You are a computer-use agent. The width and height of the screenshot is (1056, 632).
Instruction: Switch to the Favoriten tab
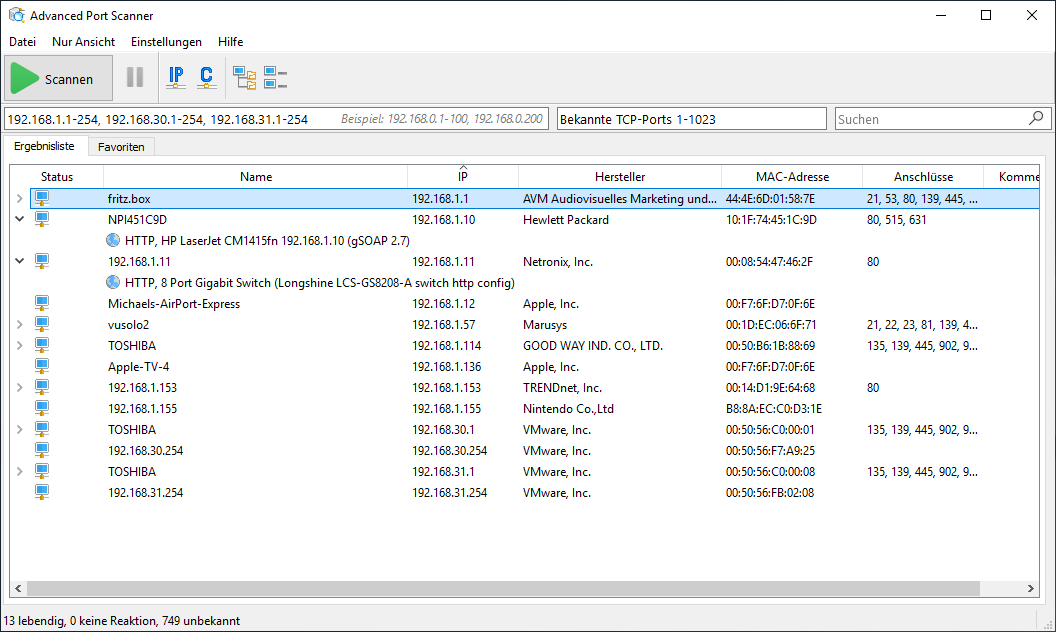click(121, 147)
